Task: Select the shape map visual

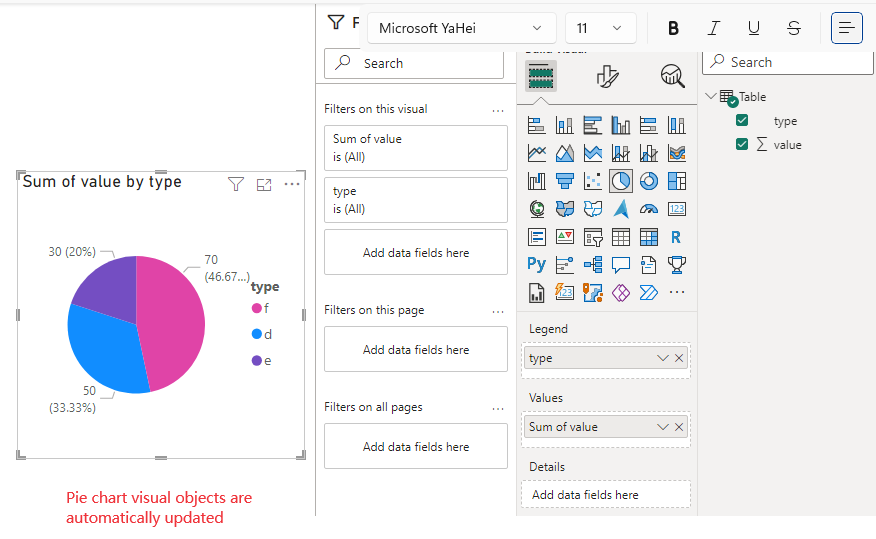Action: click(x=592, y=209)
